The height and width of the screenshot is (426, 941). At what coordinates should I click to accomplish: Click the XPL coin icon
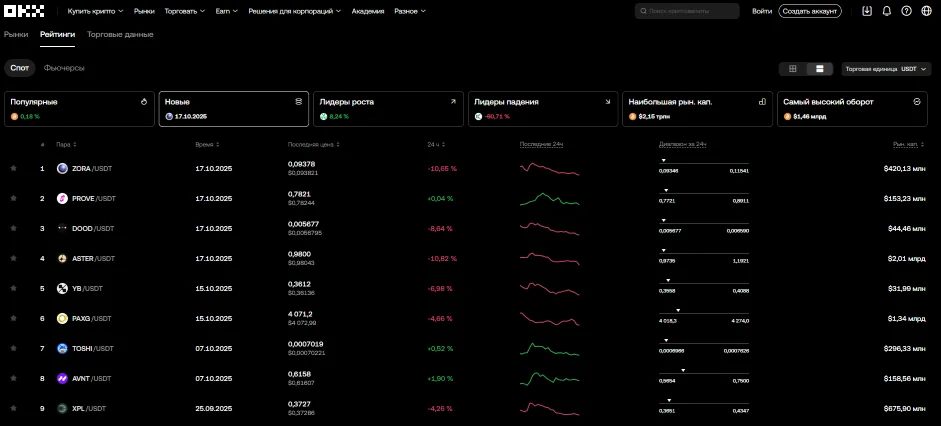point(62,409)
